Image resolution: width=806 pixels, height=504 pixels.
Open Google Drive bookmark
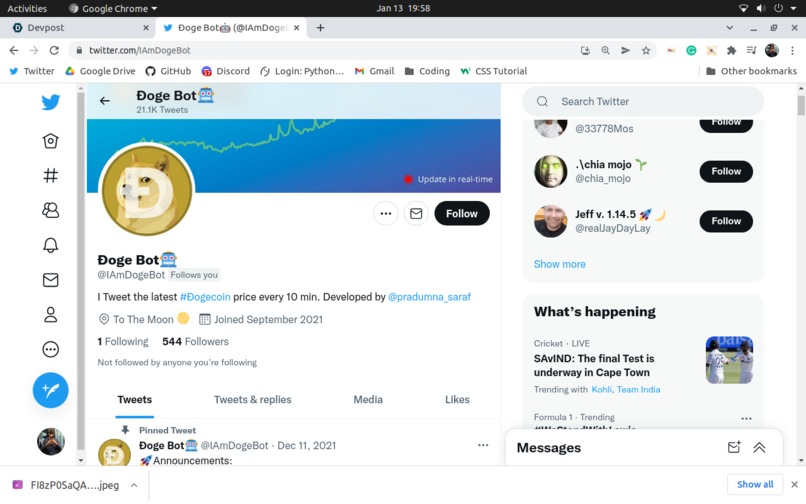tap(100, 71)
